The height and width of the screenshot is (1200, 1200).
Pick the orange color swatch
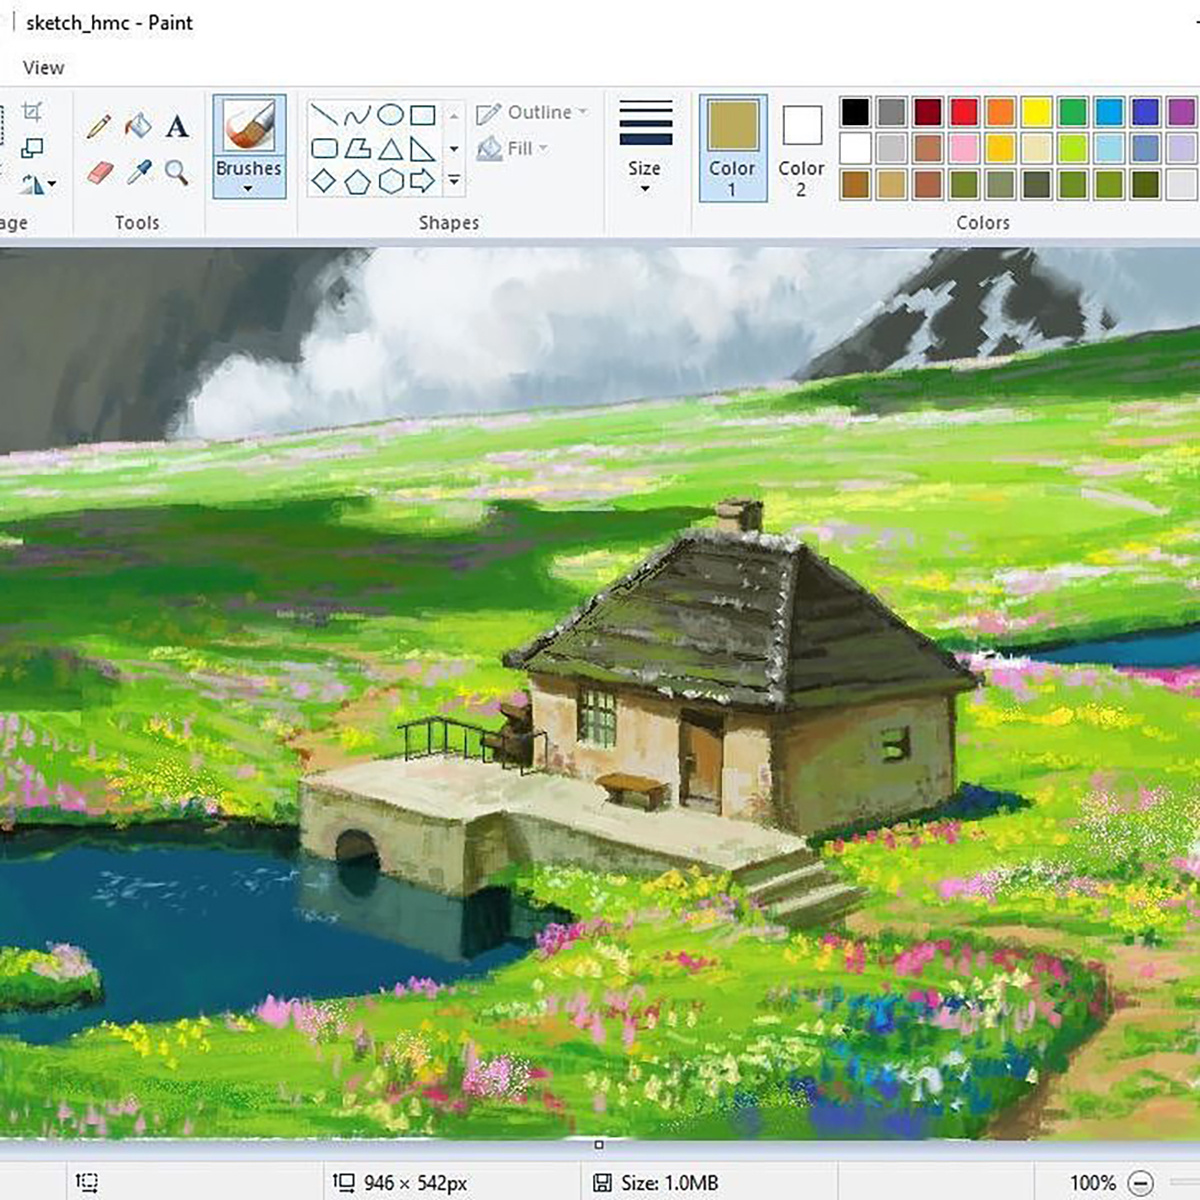(1000, 111)
